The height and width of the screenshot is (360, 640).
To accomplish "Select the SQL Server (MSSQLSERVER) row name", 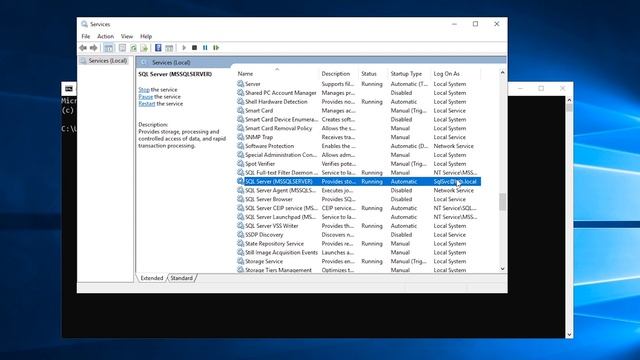I will (279, 181).
